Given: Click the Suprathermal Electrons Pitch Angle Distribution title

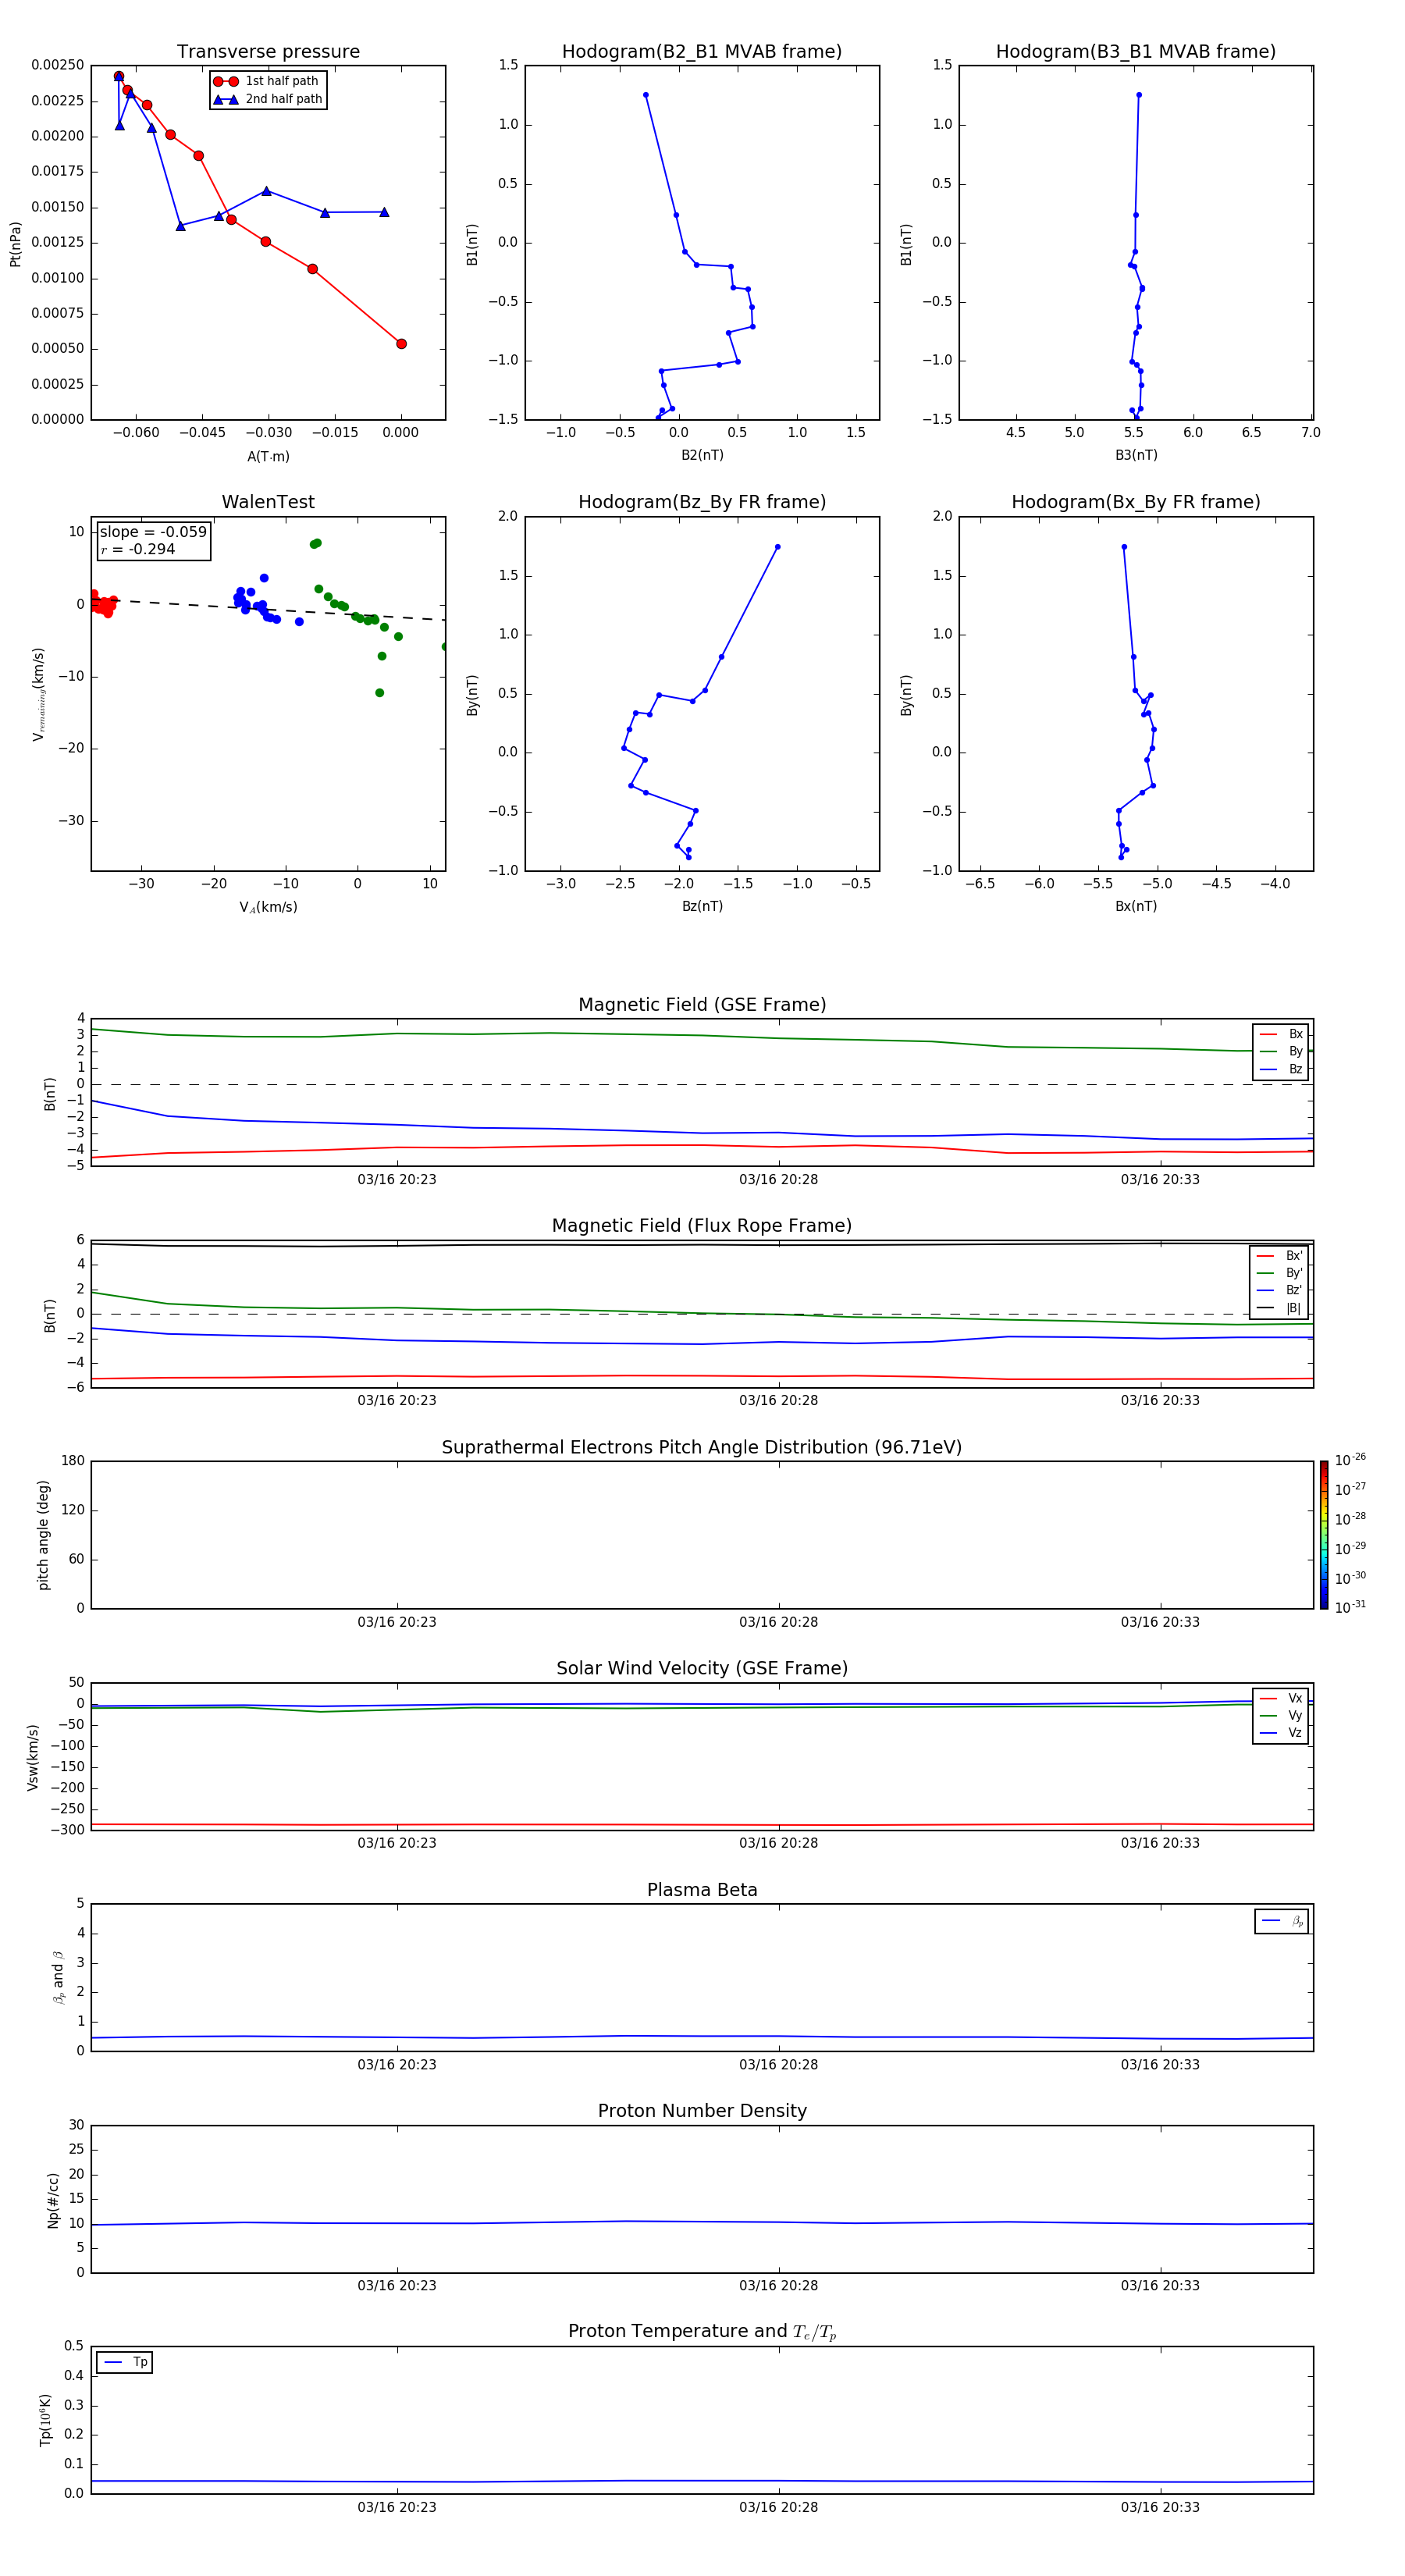Looking at the screenshot, I should (x=702, y=1447).
